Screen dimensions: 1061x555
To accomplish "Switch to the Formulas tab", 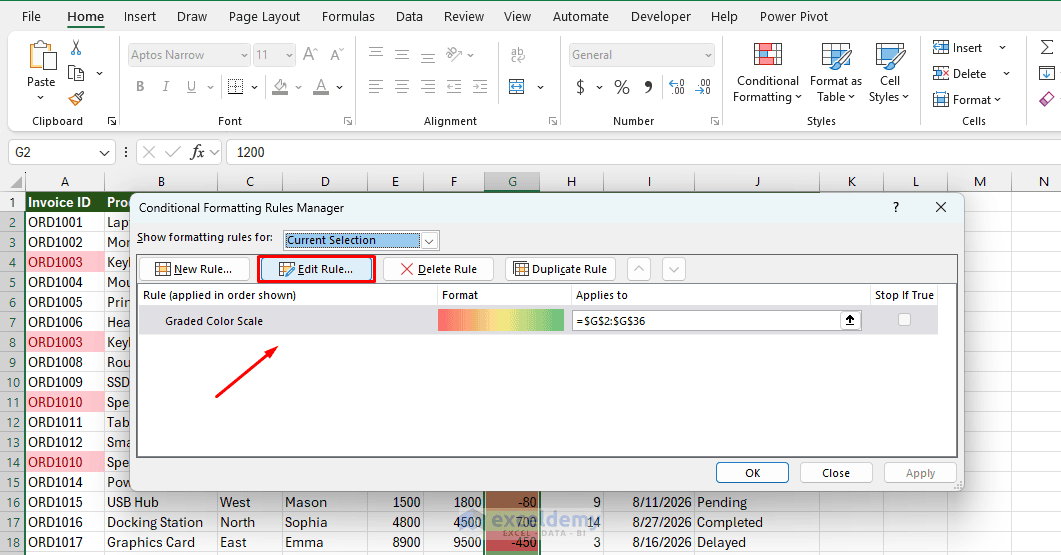I will tap(348, 16).
